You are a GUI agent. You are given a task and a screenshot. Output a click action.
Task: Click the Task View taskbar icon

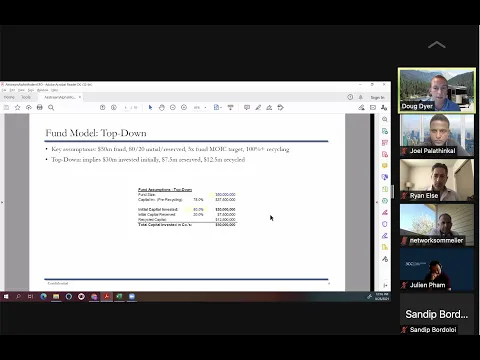[30, 296]
